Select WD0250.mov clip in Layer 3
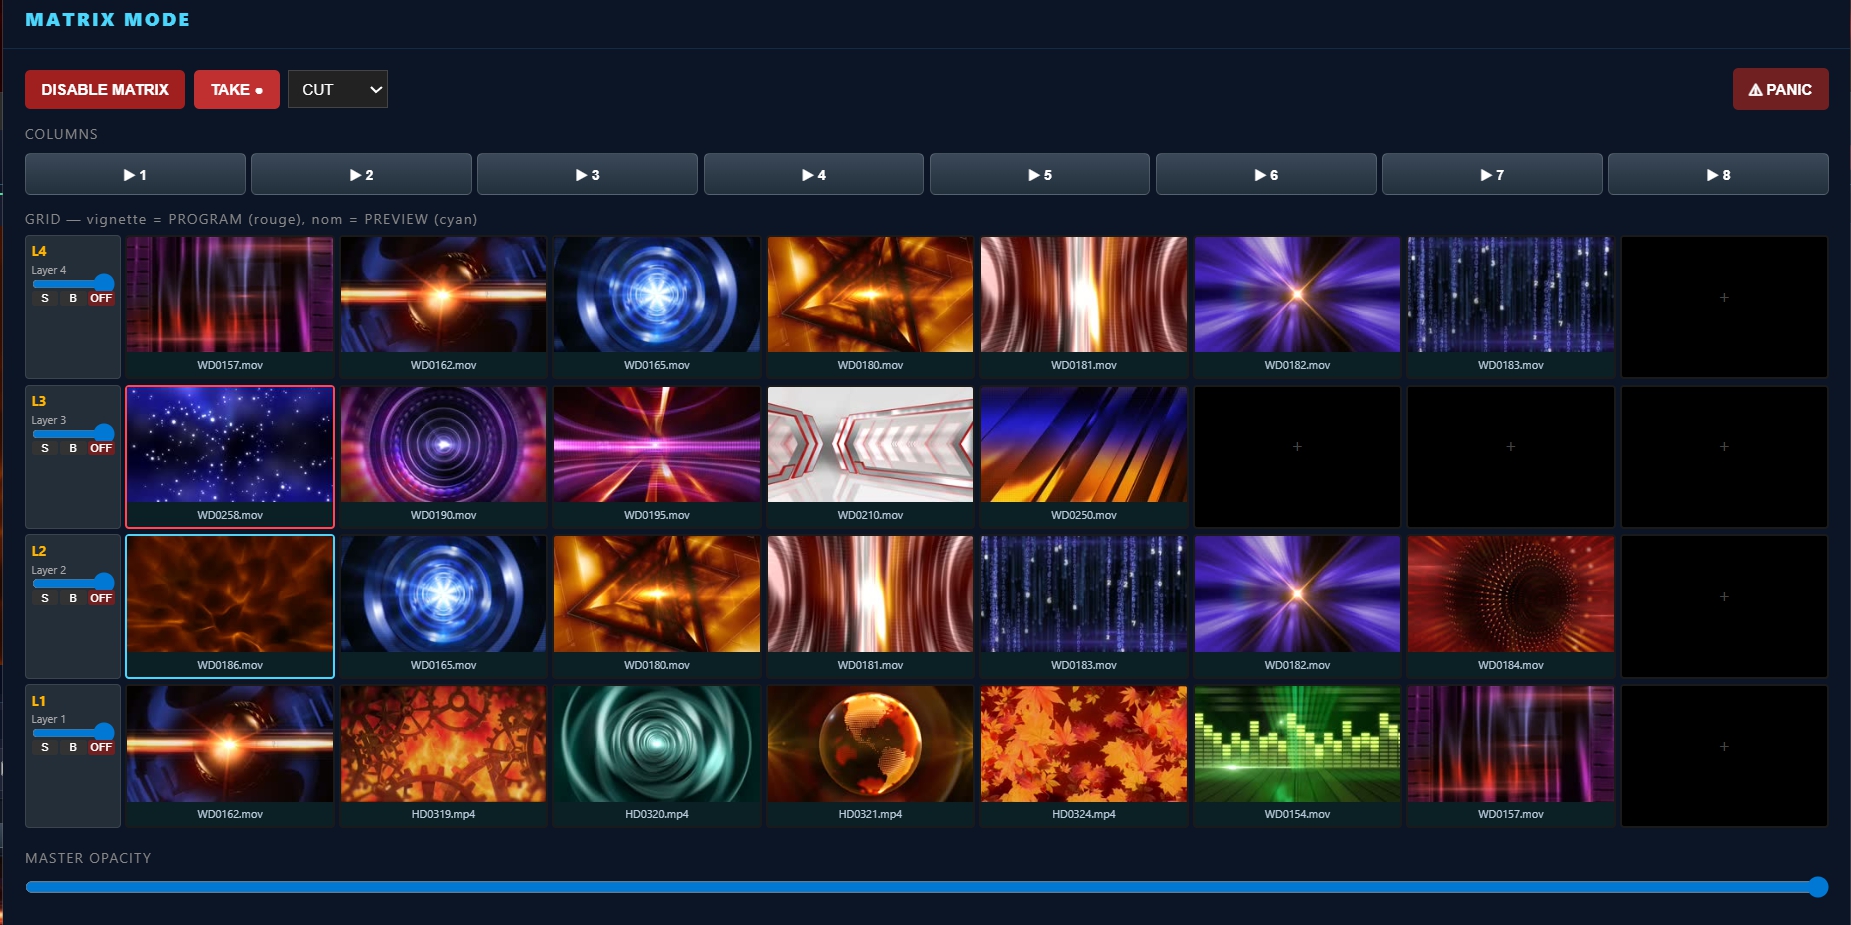The image size is (1851, 925). pyautogui.click(x=1084, y=457)
